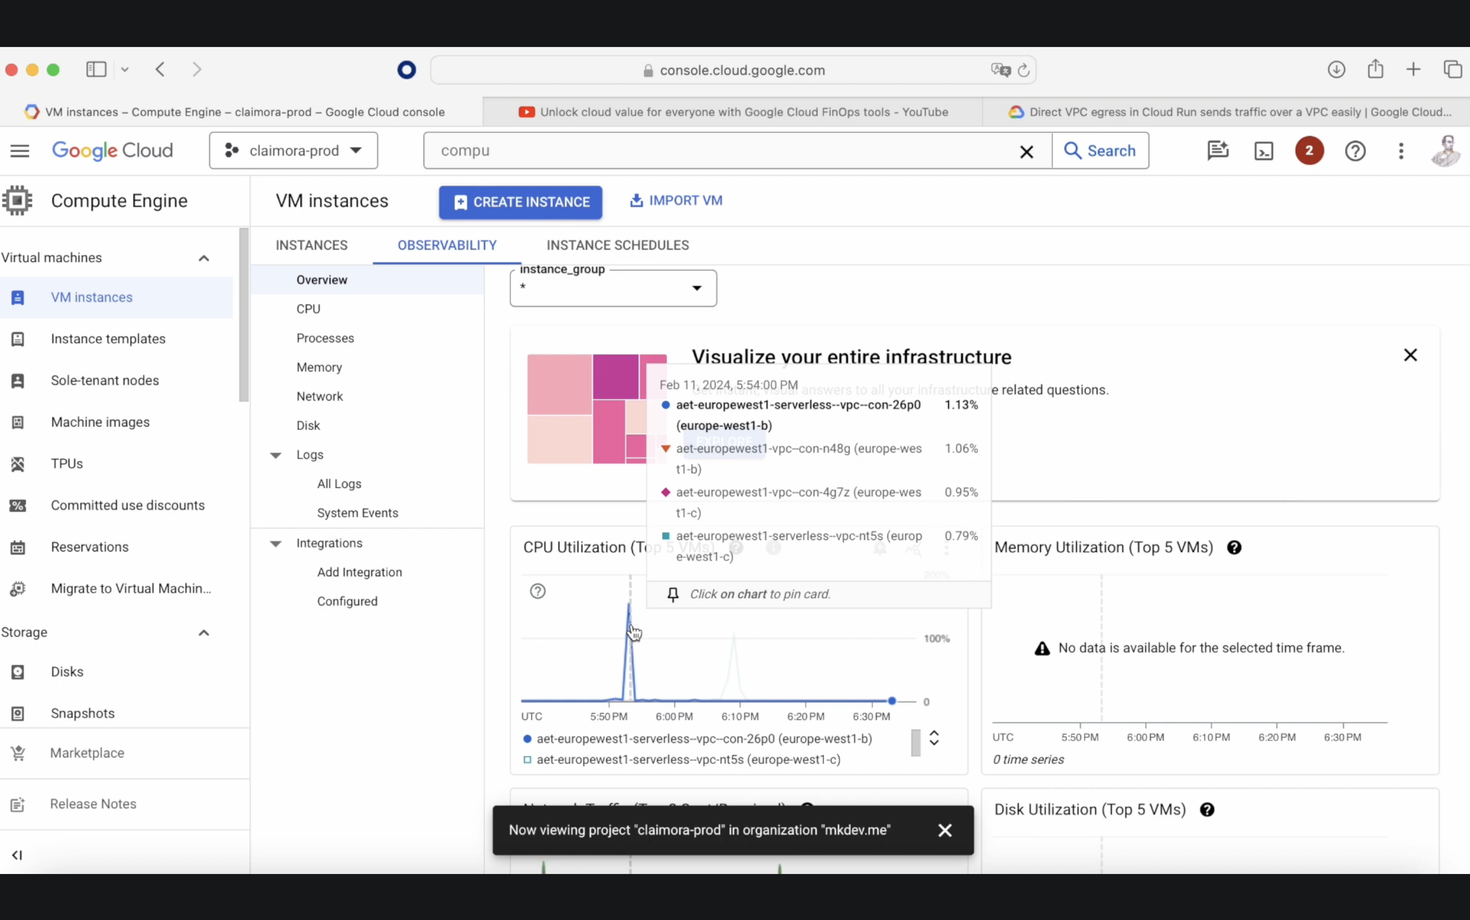Switch to the Instance Schedules tab
Image resolution: width=1470 pixels, height=920 pixels.
tap(617, 245)
